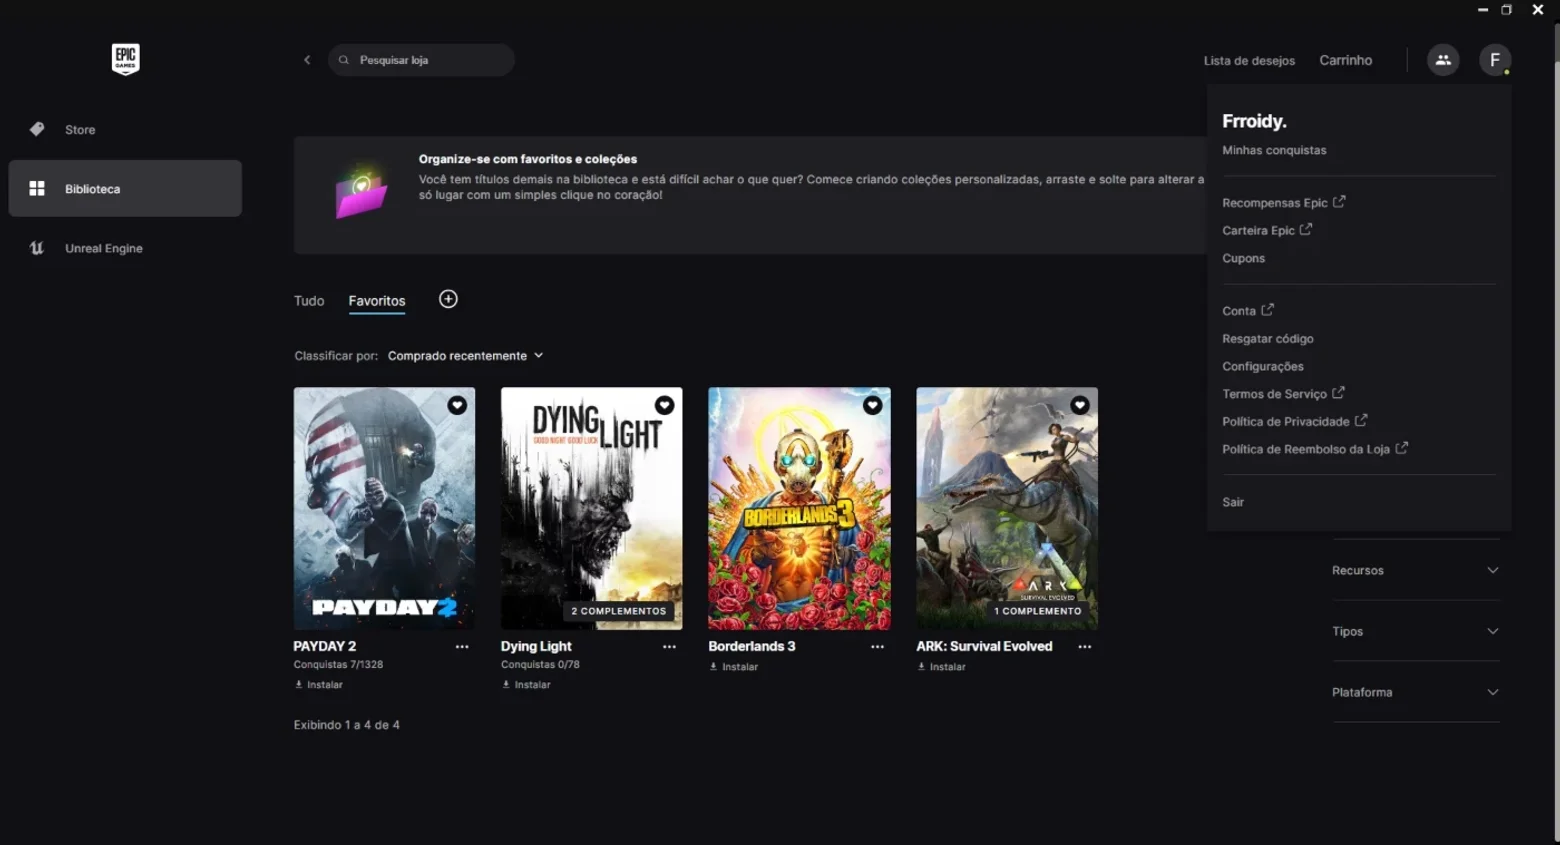This screenshot has height=845, width=1560.
Task: Open PAYDAY 2 options menu dots
Action: [x=462, y=647]
